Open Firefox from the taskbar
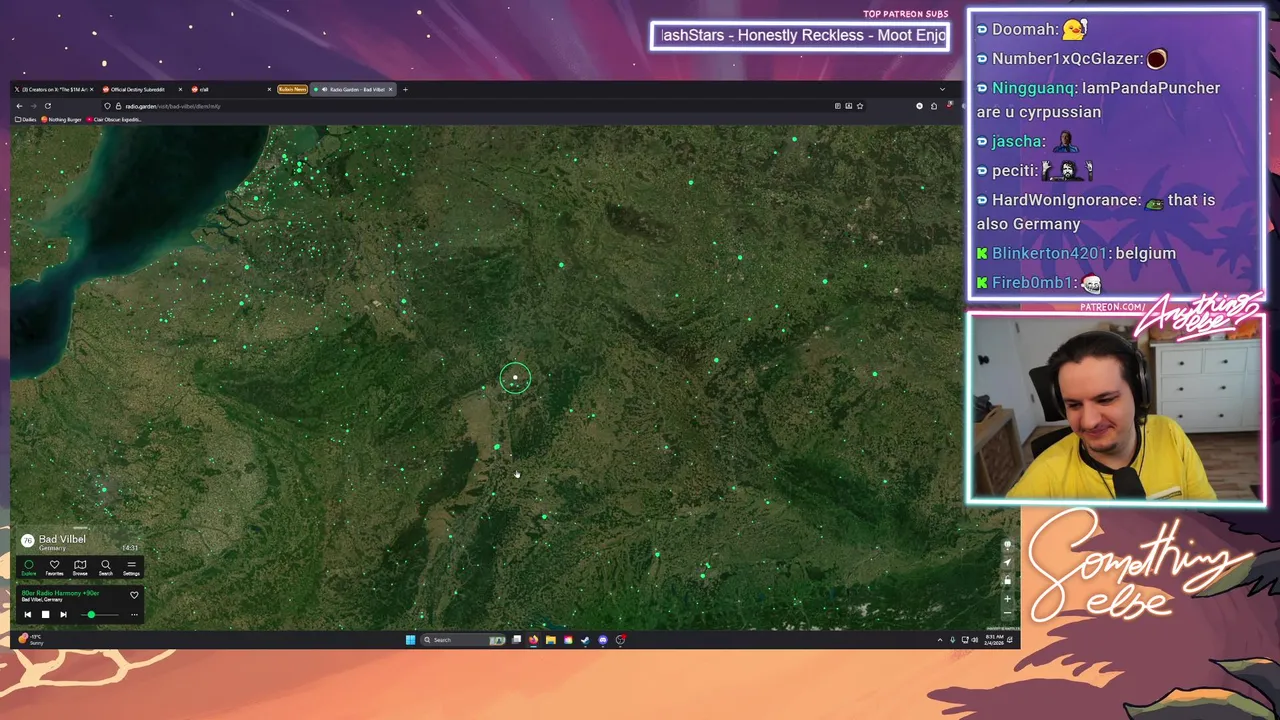Viewport: 1280px width, 720px height. point(533,640)
